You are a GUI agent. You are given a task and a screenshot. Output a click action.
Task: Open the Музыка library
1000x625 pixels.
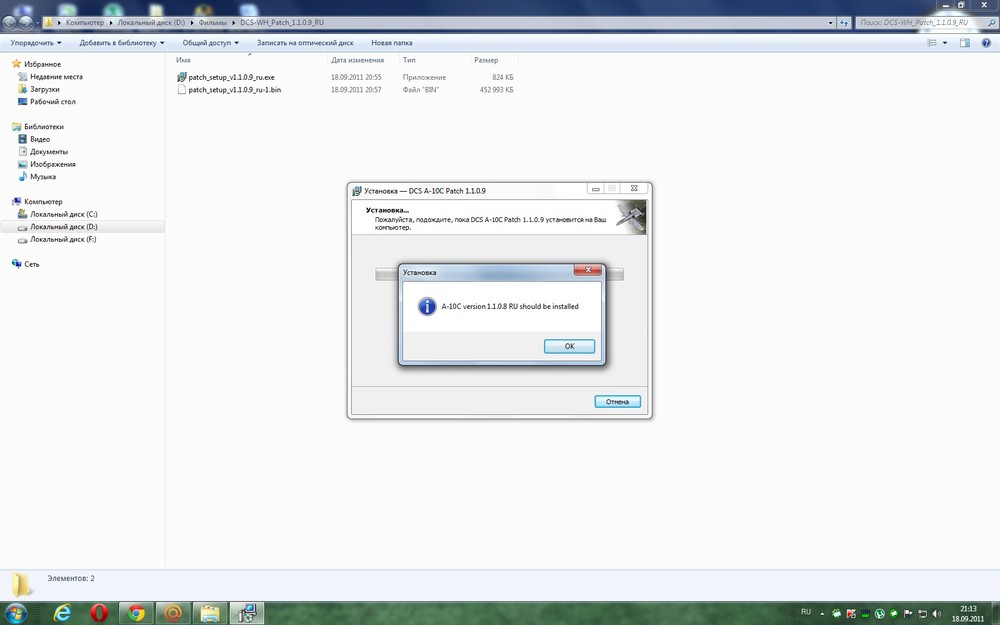[43, 177]
